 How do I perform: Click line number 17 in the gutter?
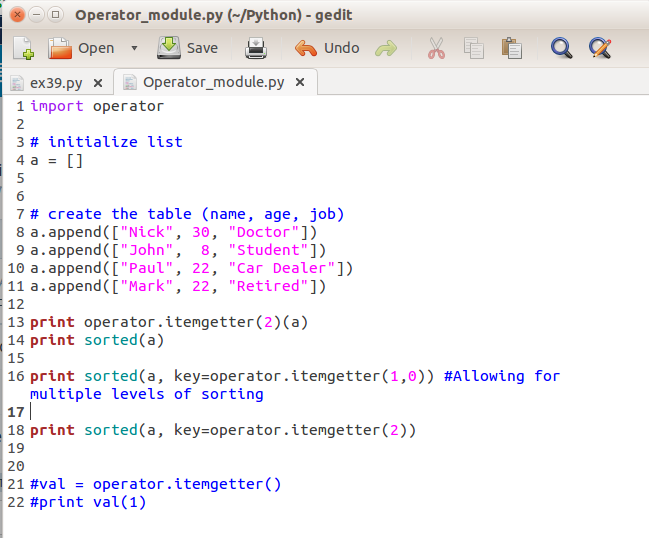[16, 412]
